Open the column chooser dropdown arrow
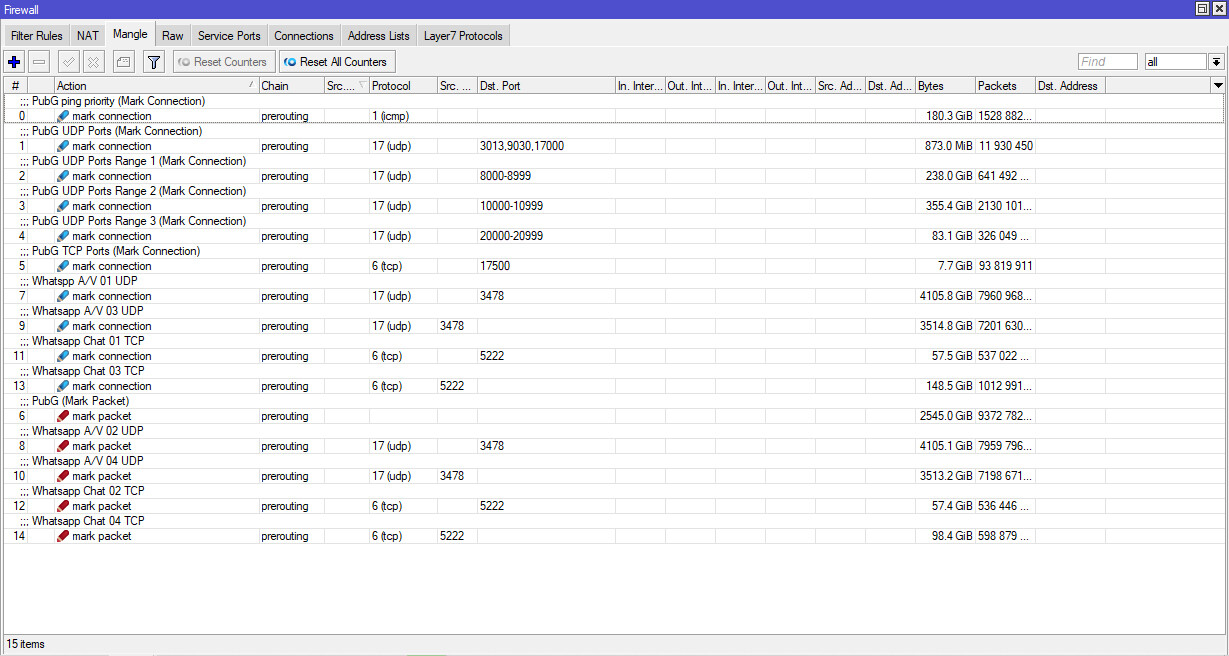The height and width of the screenshot is (656, 1229). 1218,86
